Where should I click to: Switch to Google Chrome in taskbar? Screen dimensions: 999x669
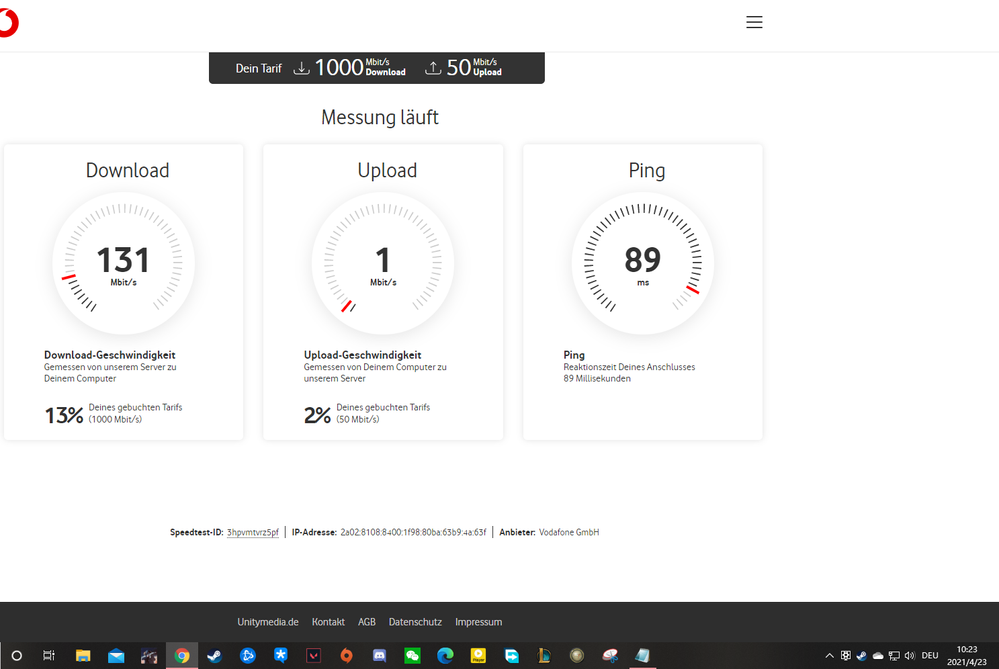tap(182, 656)
